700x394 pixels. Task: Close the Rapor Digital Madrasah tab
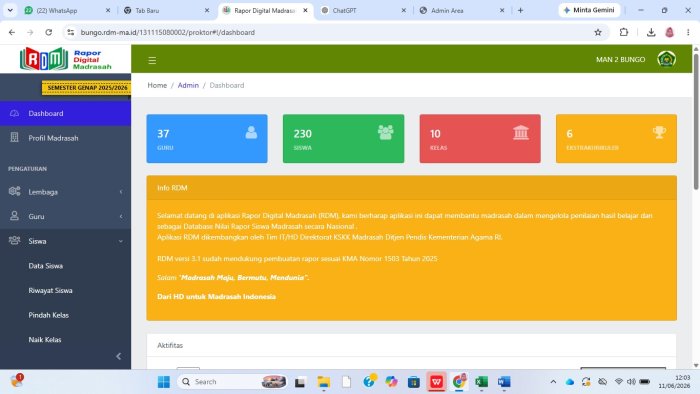click(x=305, y=10)
